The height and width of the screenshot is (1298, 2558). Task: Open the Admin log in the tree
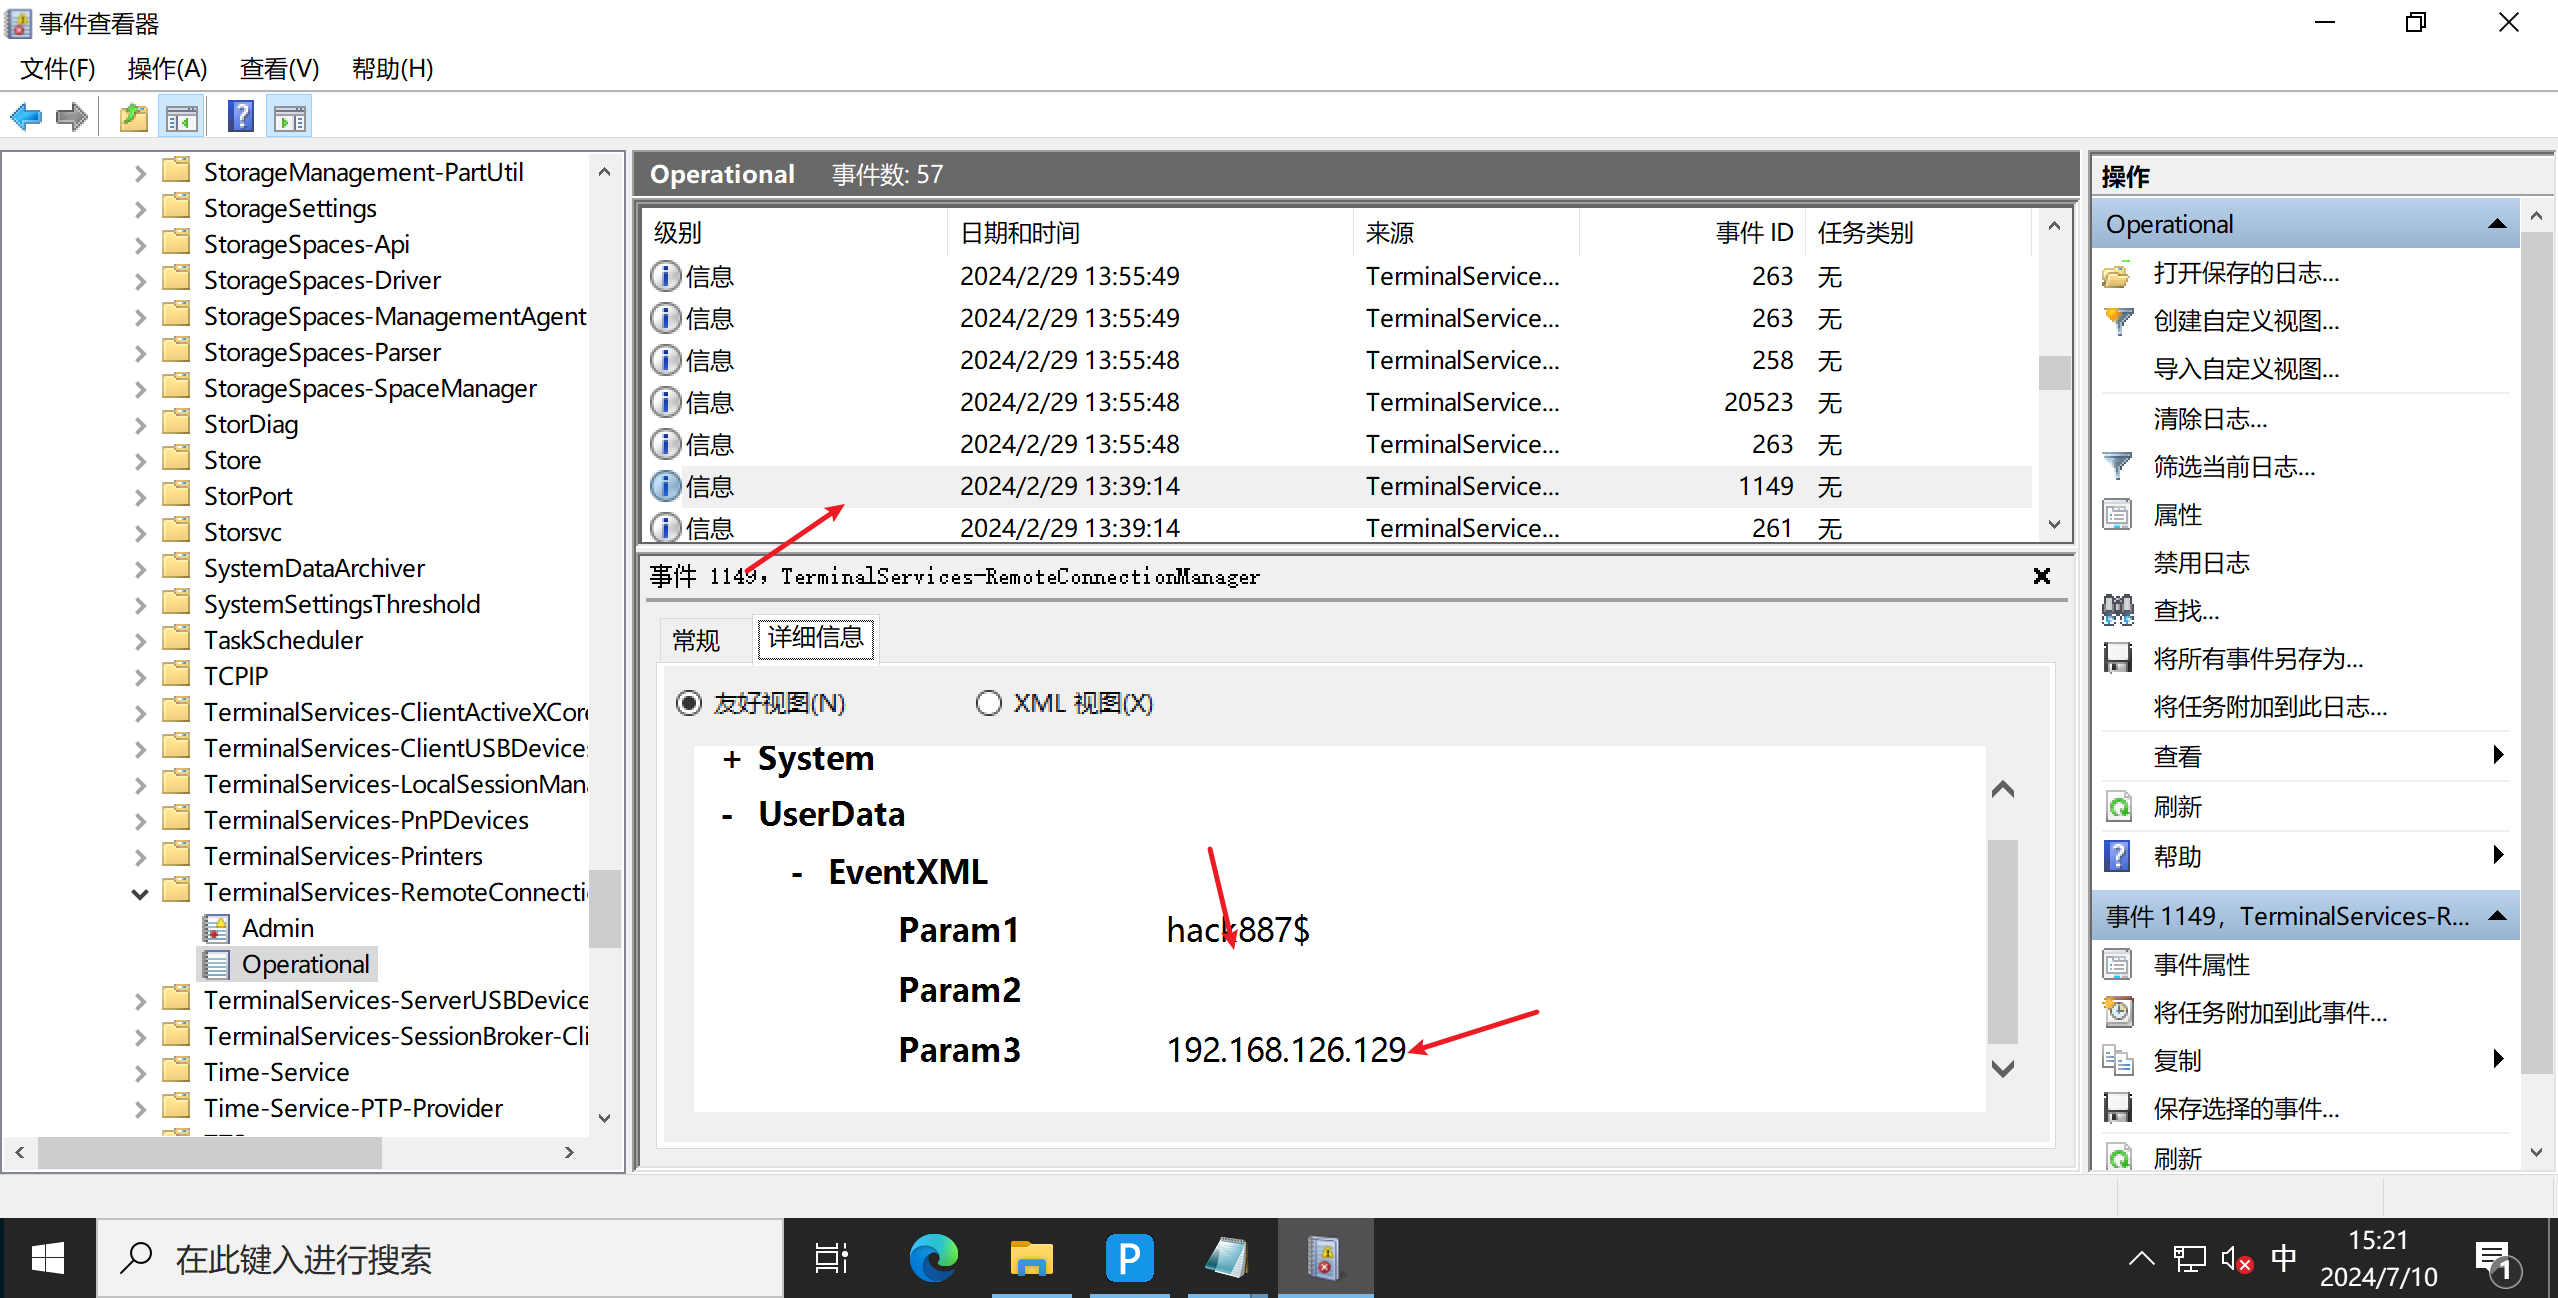pos(277,928)
